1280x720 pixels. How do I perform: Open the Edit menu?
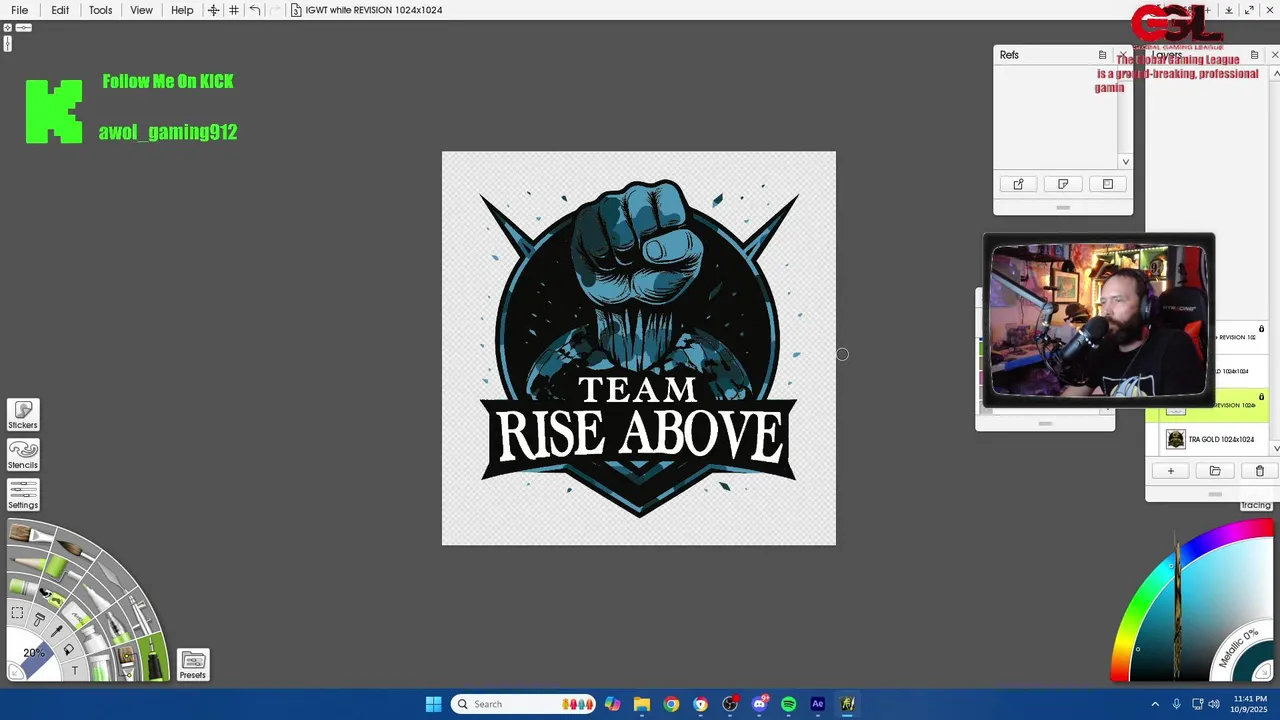click(60, 10)
